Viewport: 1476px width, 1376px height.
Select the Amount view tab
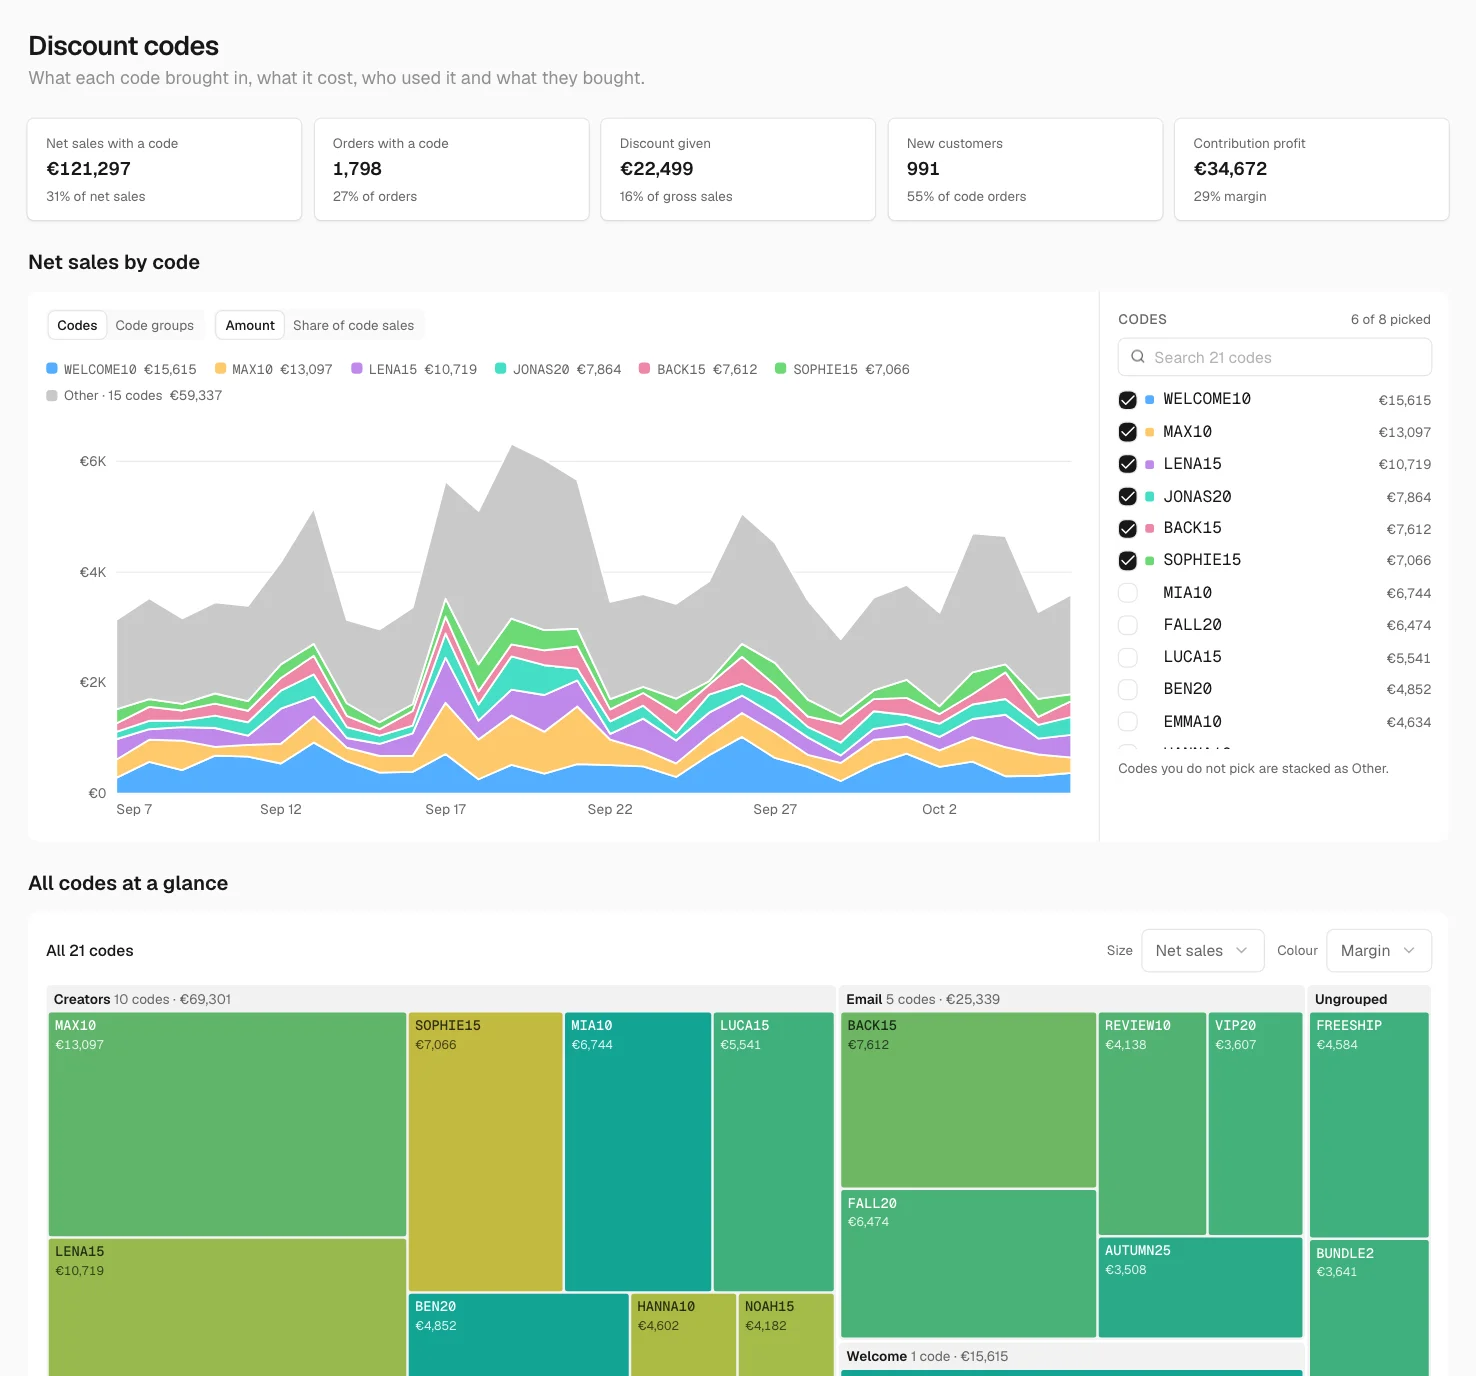click(250, 325)
